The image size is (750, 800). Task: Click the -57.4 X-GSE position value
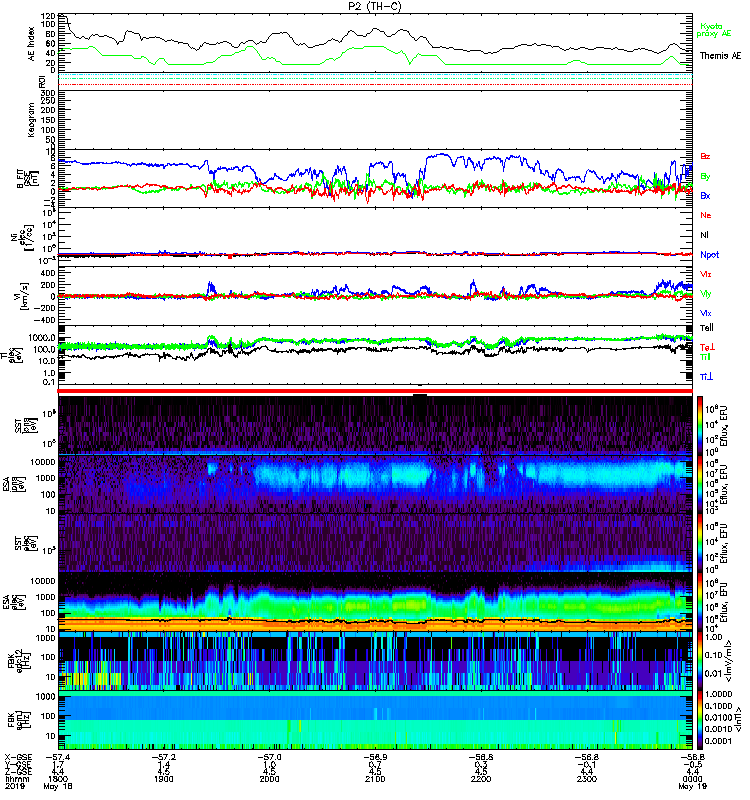pyautogui.click(x=58, y=758)
